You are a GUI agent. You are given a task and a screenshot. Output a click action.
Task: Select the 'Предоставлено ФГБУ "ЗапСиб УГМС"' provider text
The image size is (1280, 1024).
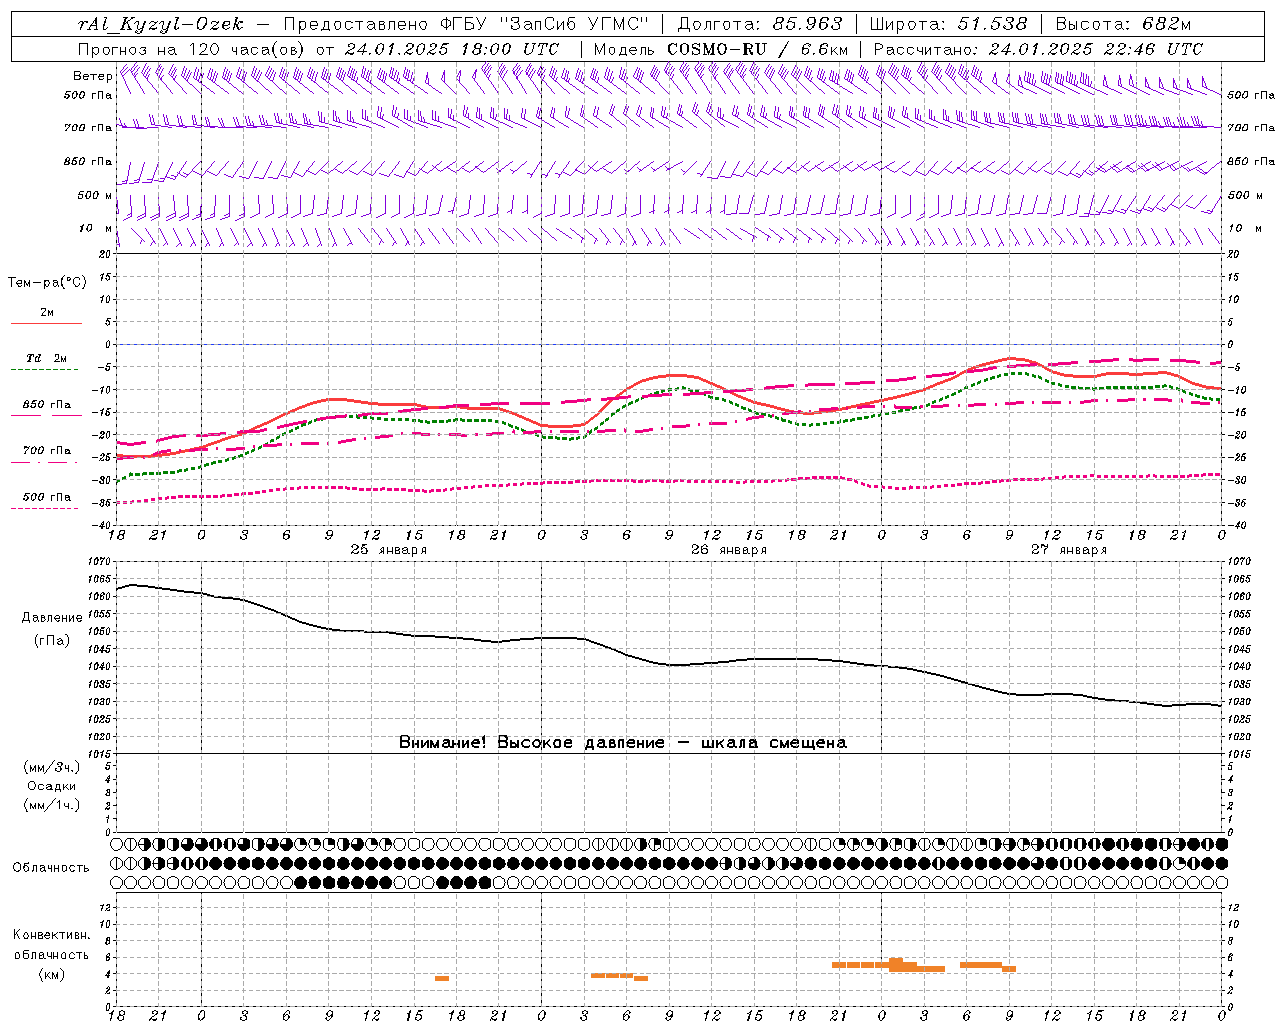point(466,24)
